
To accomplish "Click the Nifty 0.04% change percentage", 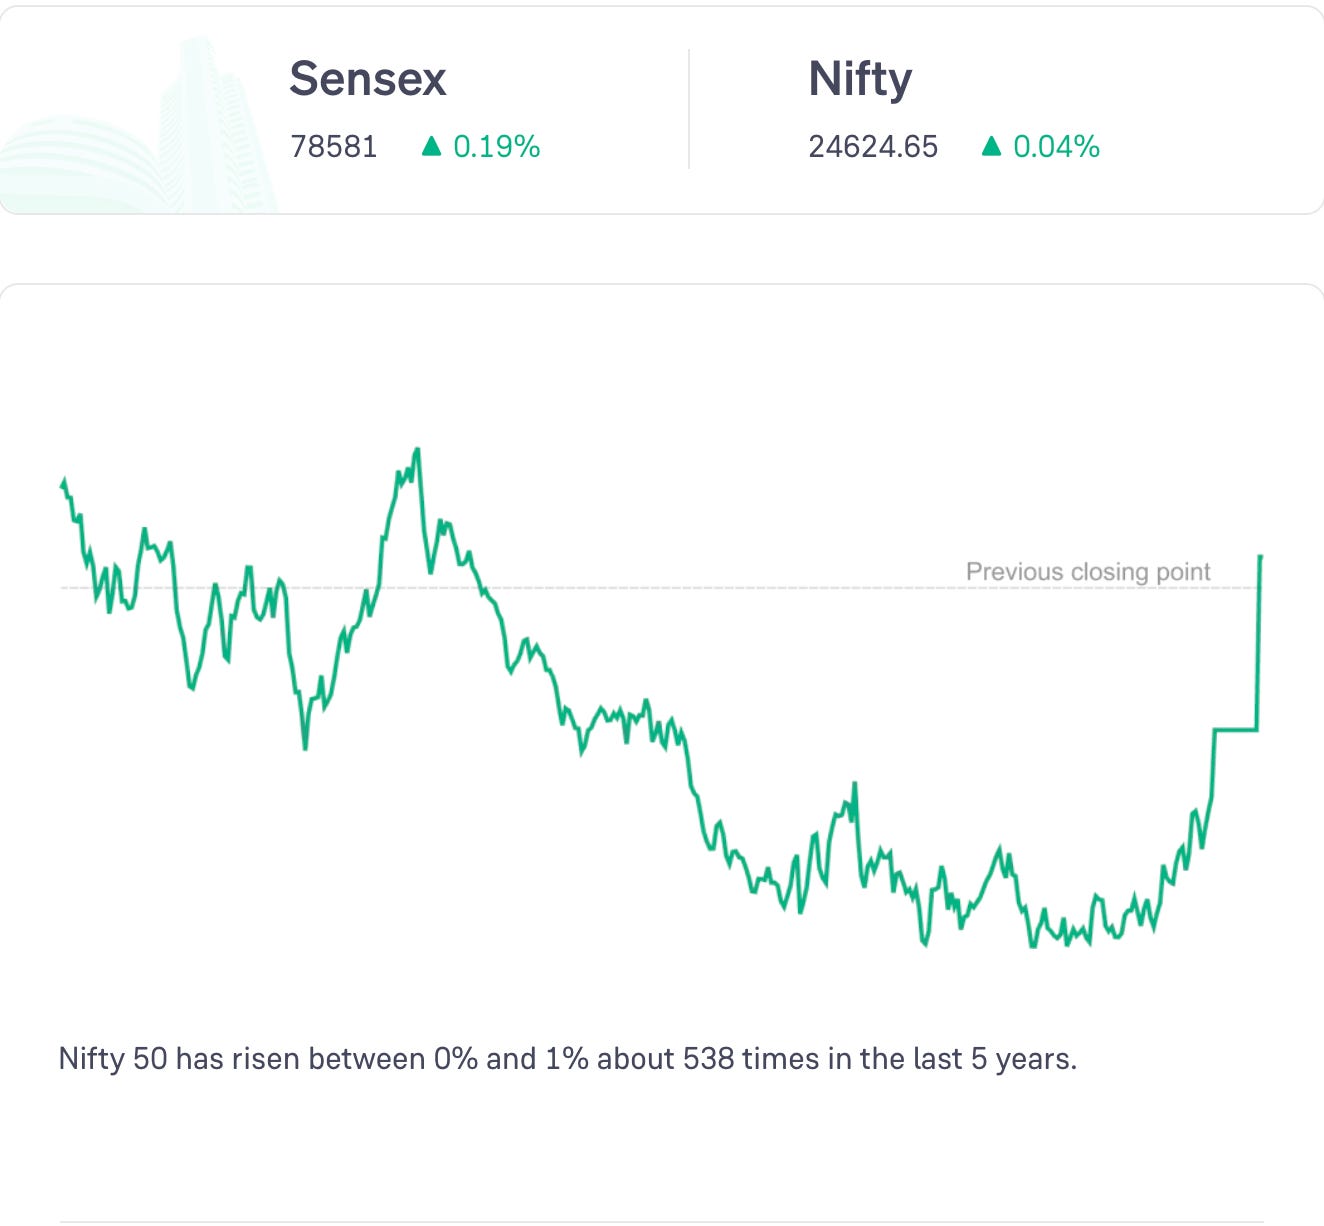I will [1056, 147].
